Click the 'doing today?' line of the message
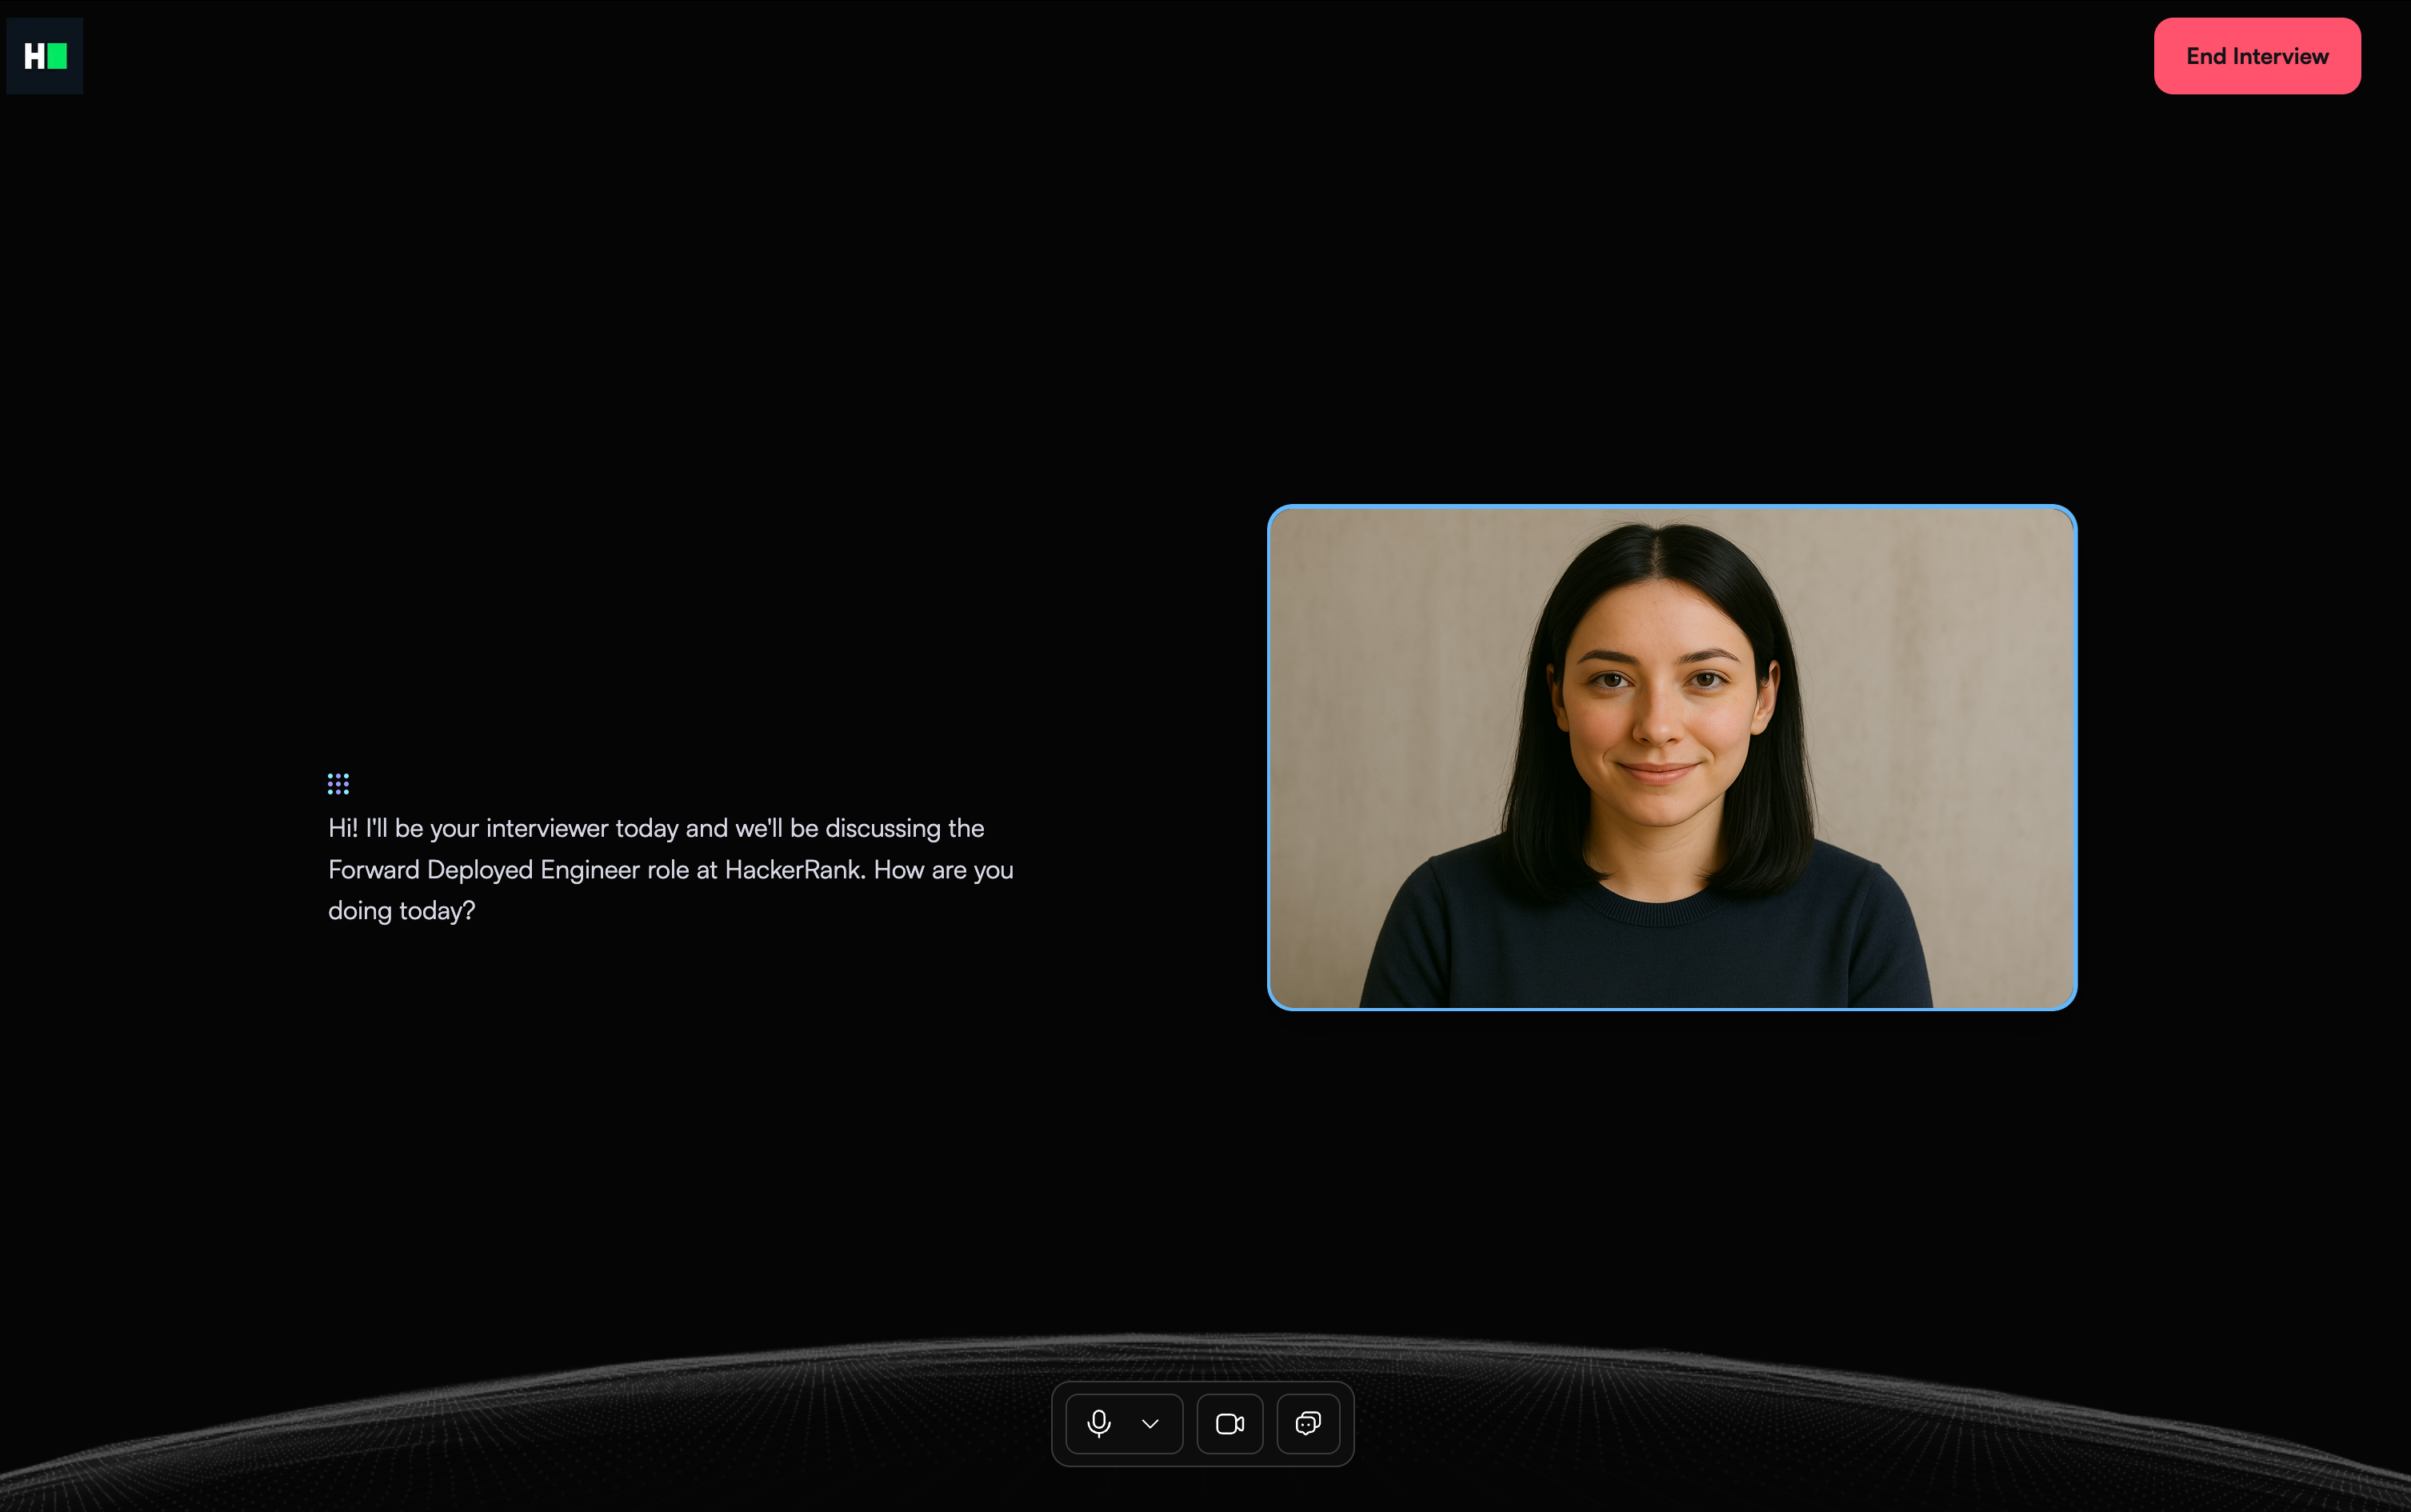Viewport: 2411px width, 1512px height. pyautogui.click(x=402, y=911)
